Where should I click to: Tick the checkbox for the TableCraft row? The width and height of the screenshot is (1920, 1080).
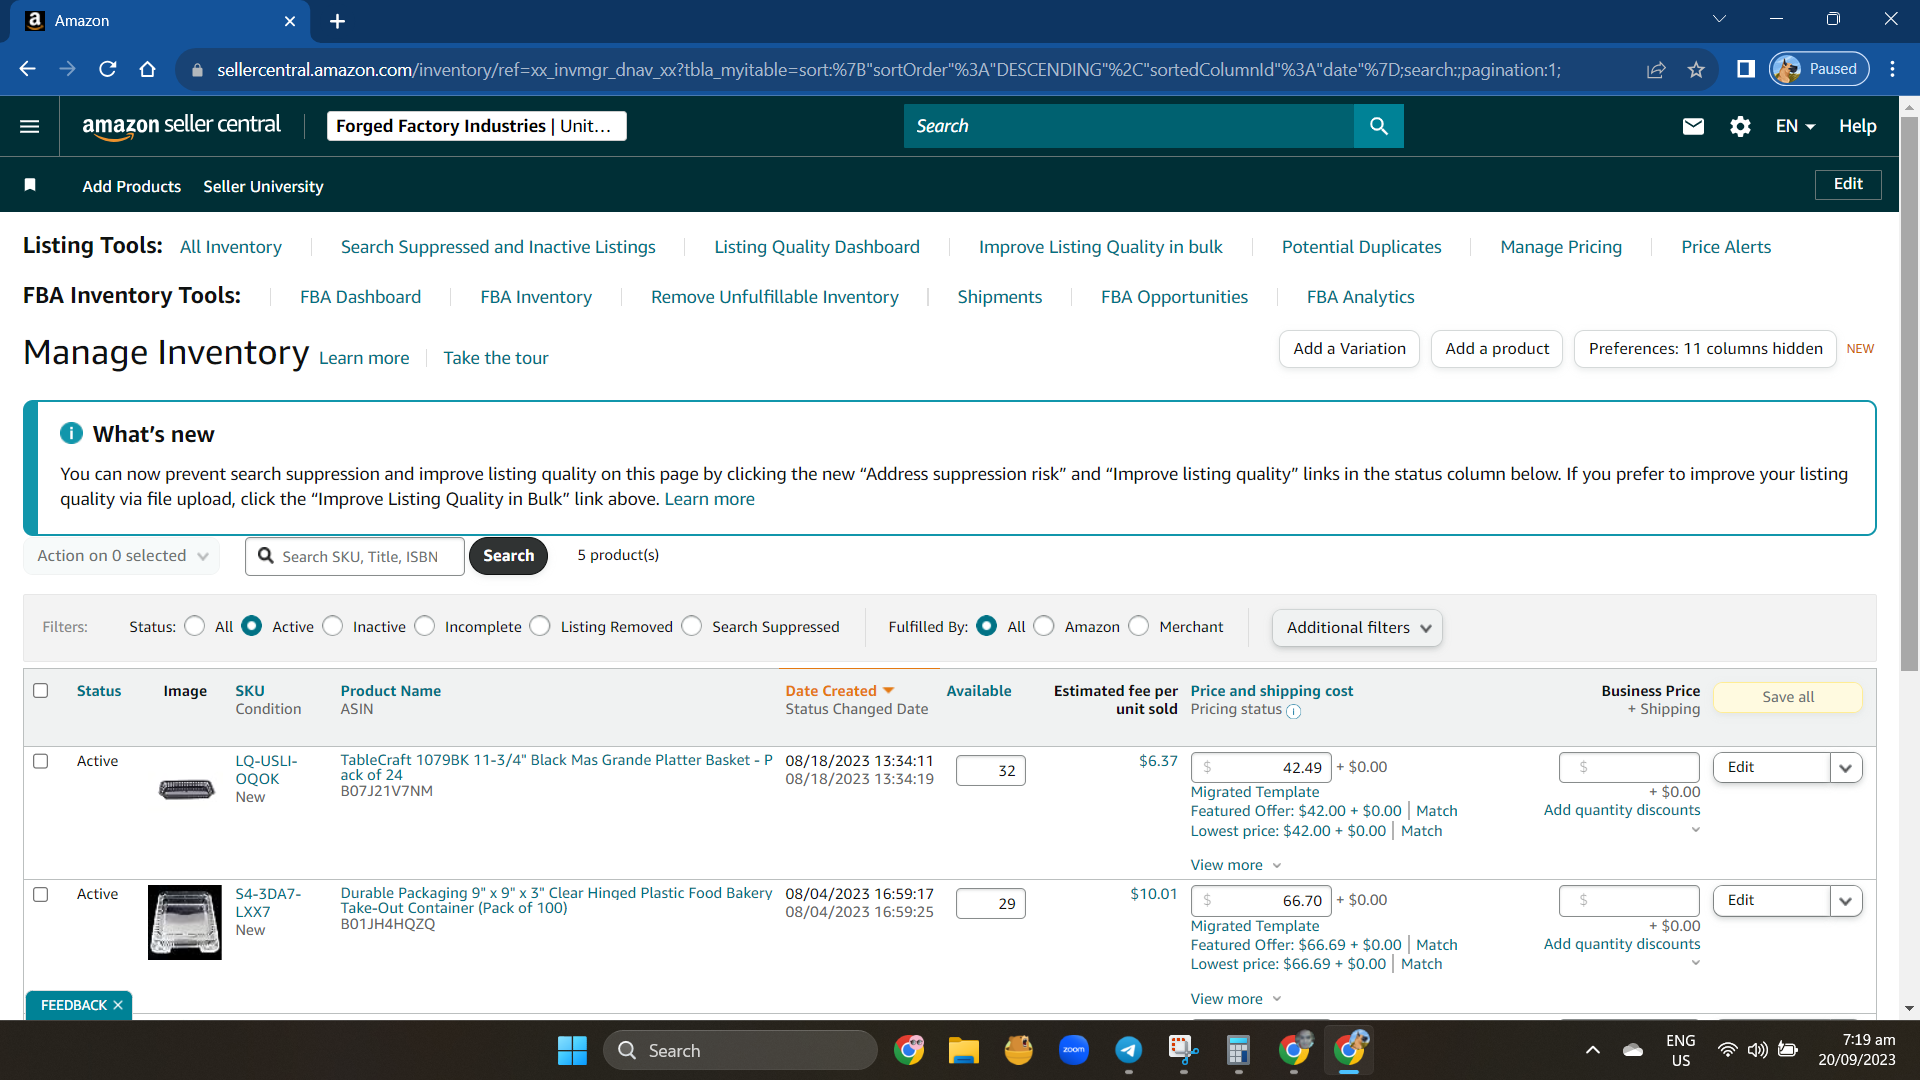click(x=41, y=761)
